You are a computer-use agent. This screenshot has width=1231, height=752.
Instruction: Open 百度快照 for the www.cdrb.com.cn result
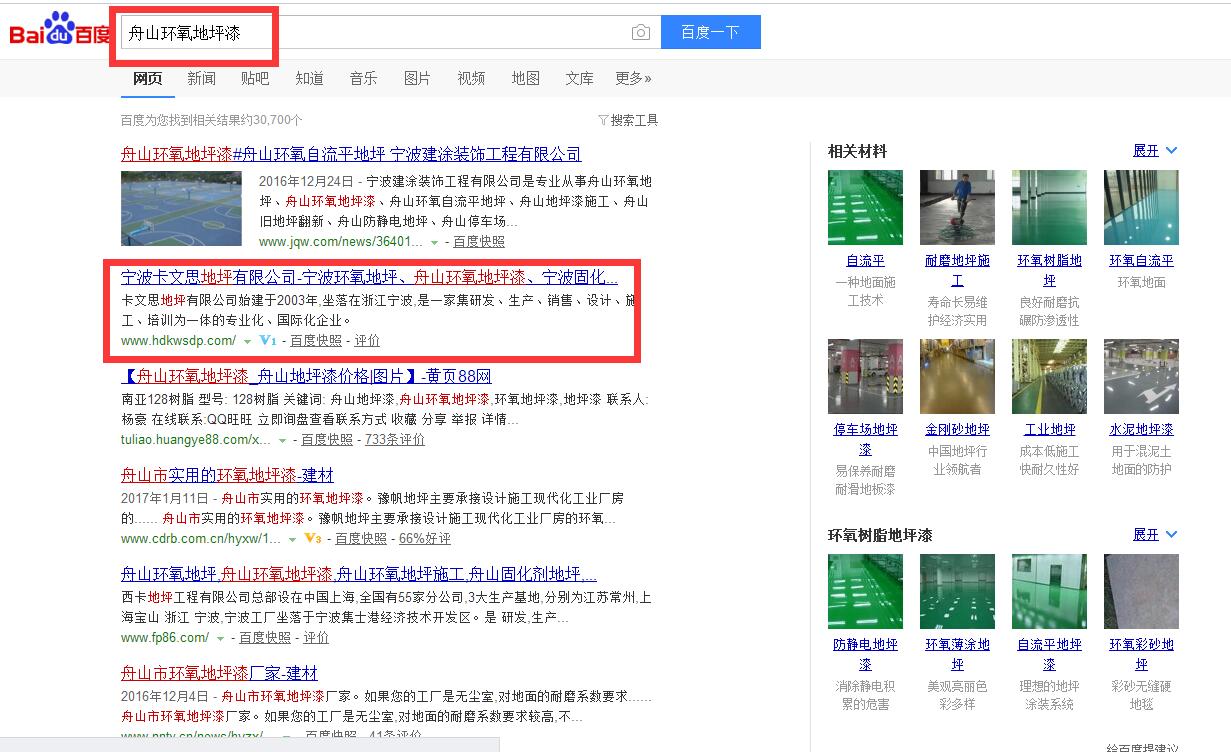361,539
